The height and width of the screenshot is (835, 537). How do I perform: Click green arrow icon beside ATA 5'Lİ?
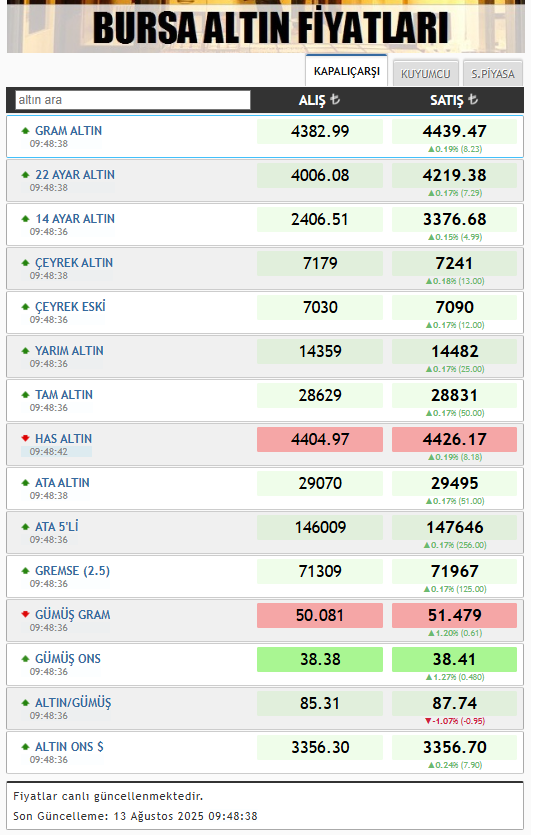[25, 527]
